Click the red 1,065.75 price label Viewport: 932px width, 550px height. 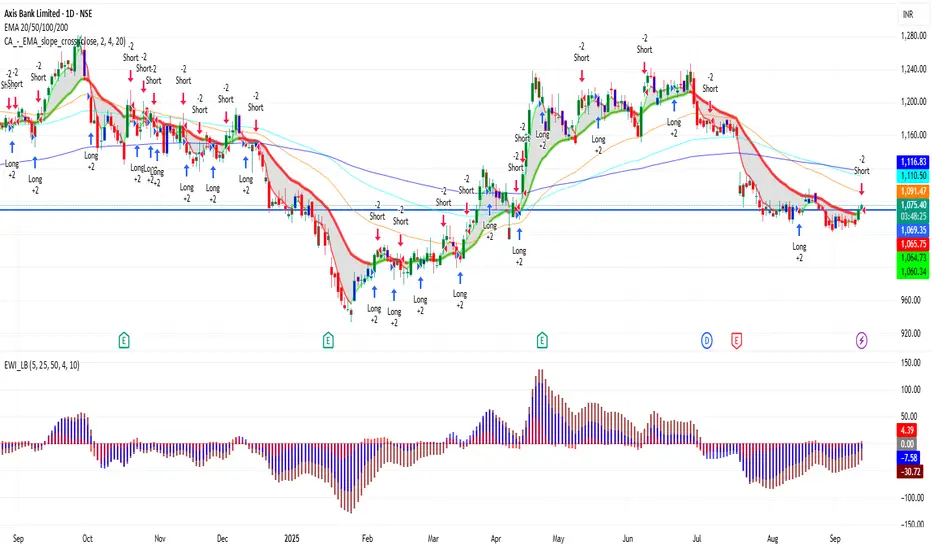tap(913, 244)
